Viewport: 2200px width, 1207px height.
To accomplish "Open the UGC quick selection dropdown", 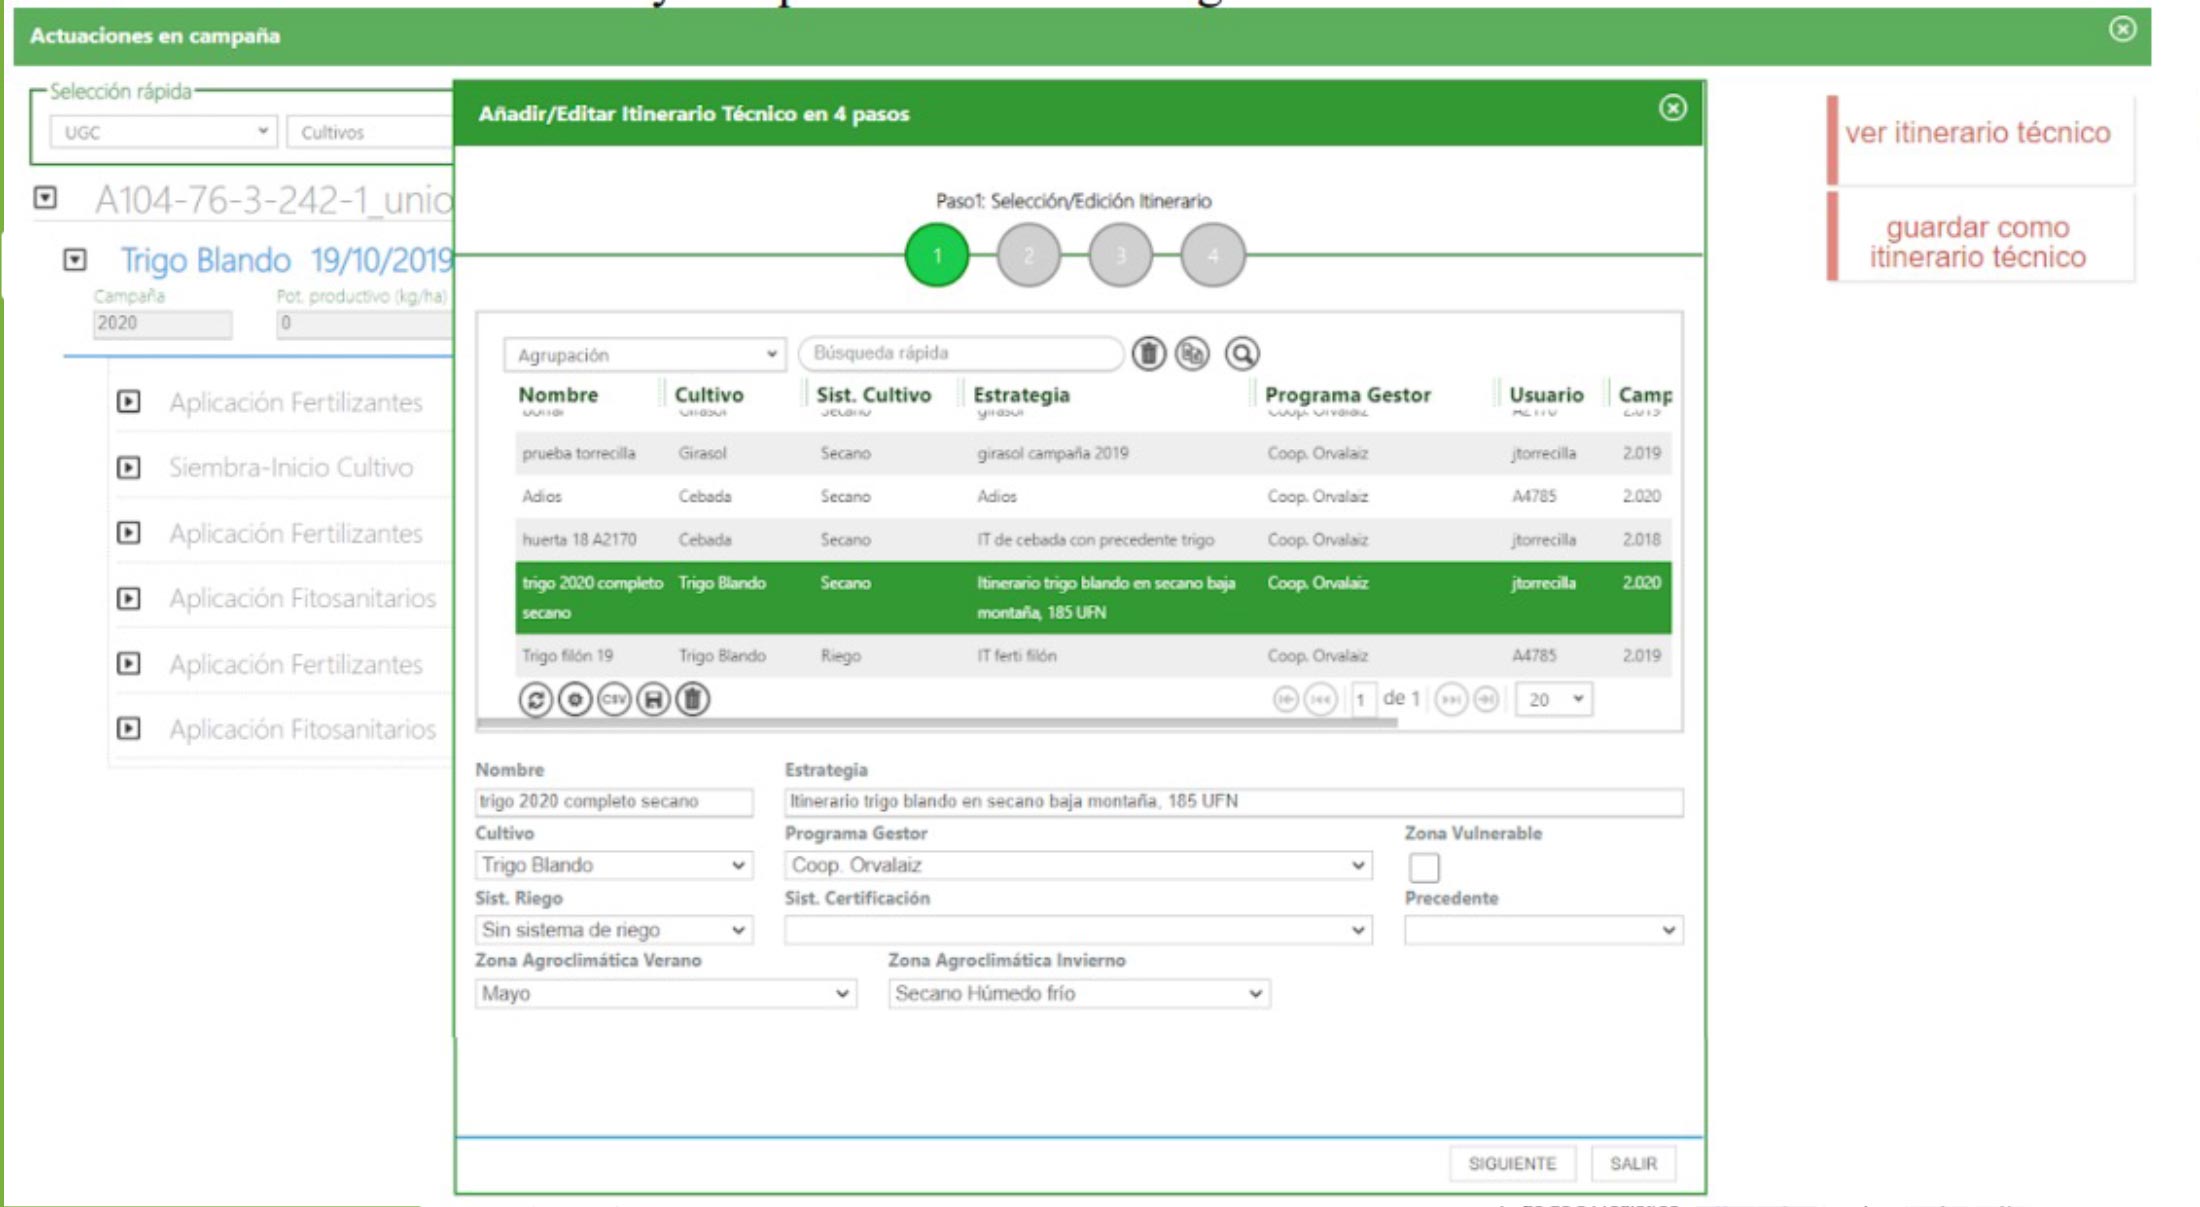I will coord(164,132).
